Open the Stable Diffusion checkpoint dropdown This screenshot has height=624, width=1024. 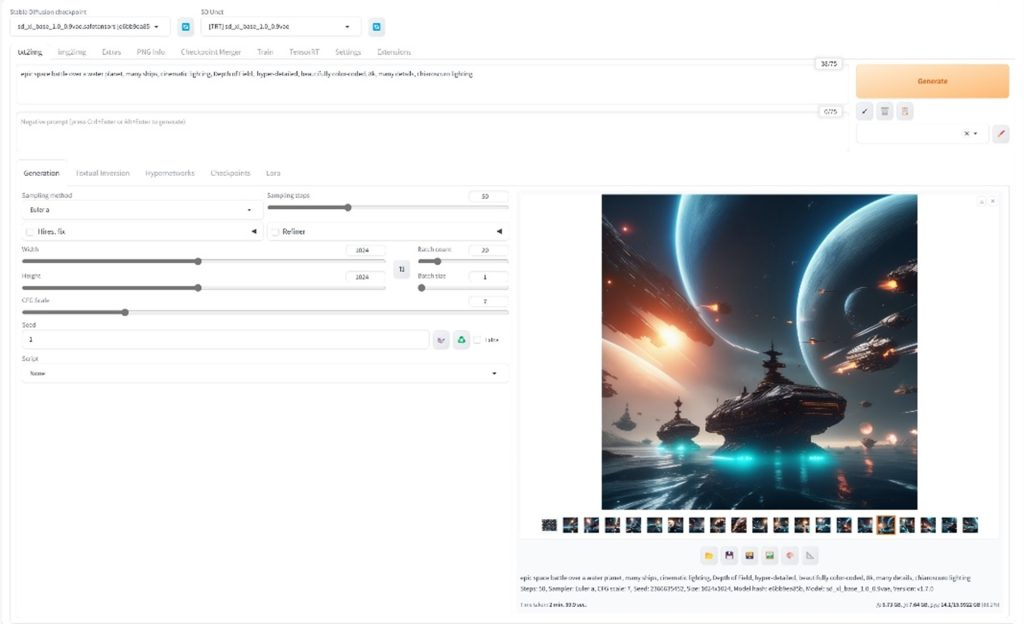(x=90, y=27)
